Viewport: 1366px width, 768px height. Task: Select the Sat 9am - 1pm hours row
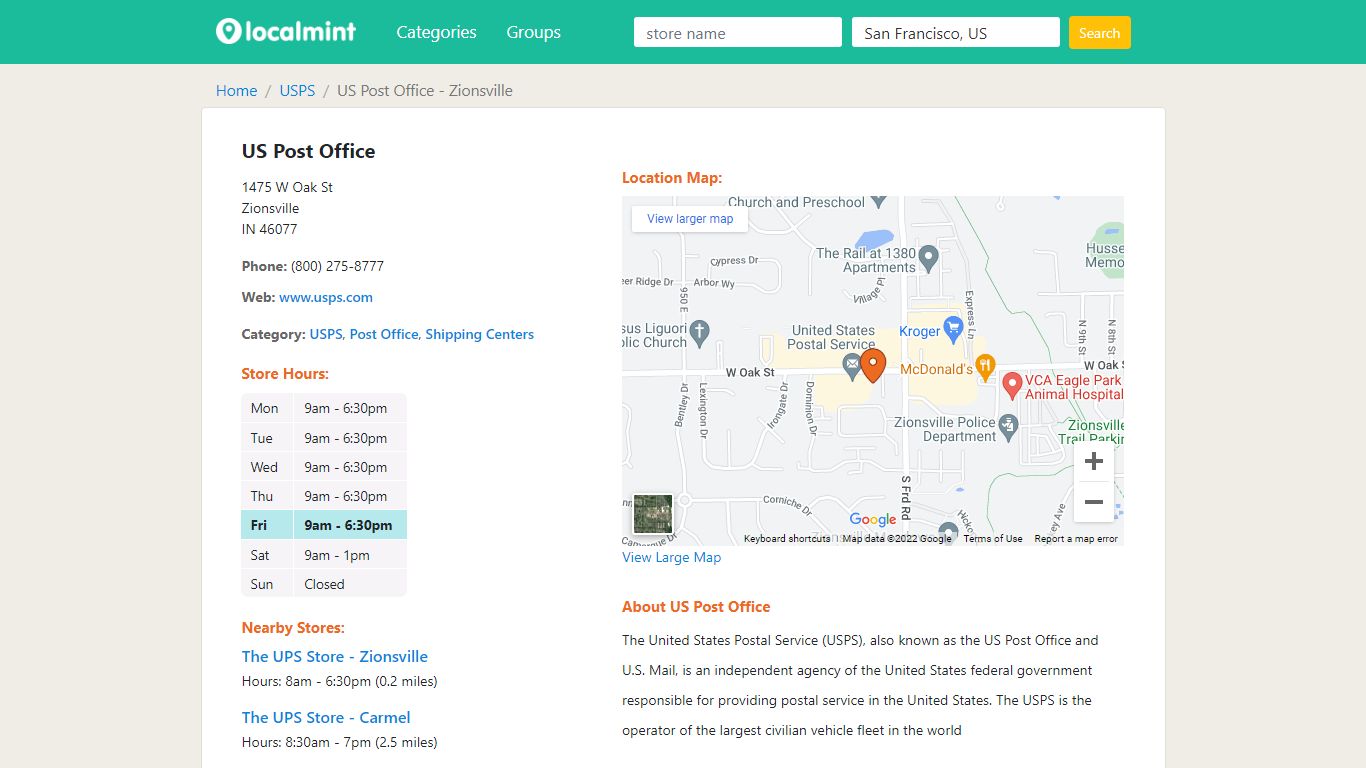[324, 555]
